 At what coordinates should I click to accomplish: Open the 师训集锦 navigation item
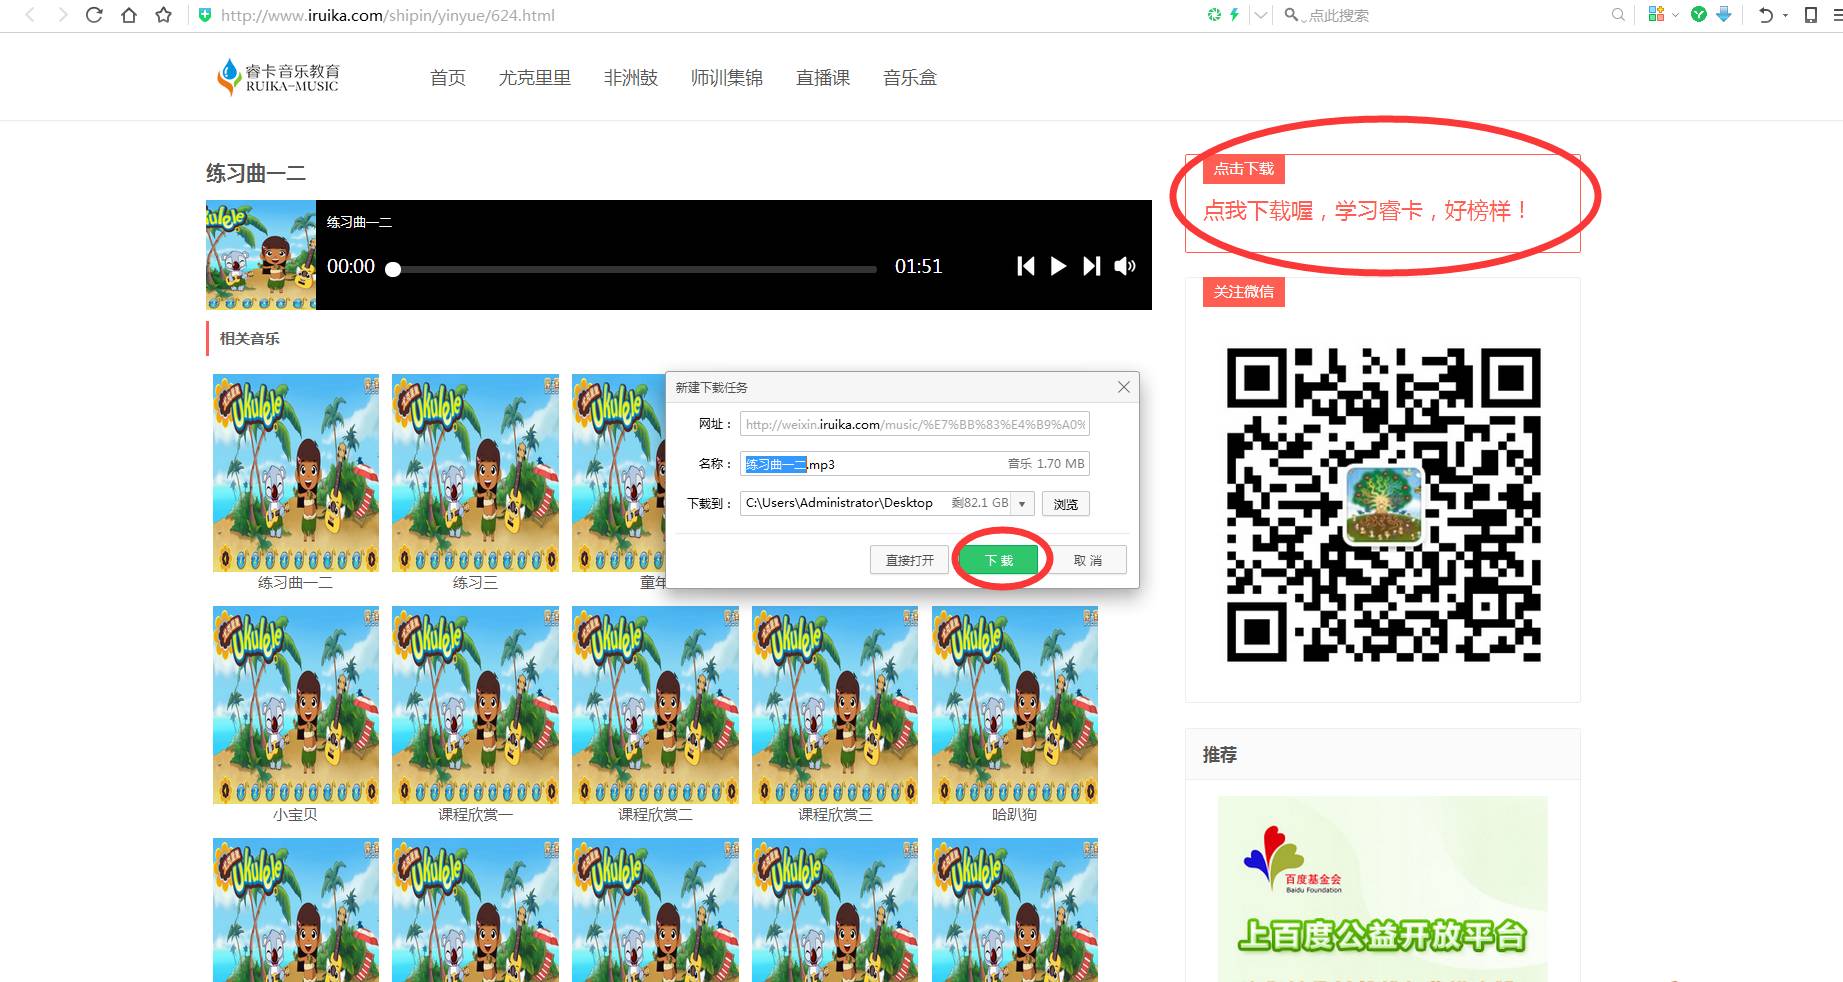point(727,77)
